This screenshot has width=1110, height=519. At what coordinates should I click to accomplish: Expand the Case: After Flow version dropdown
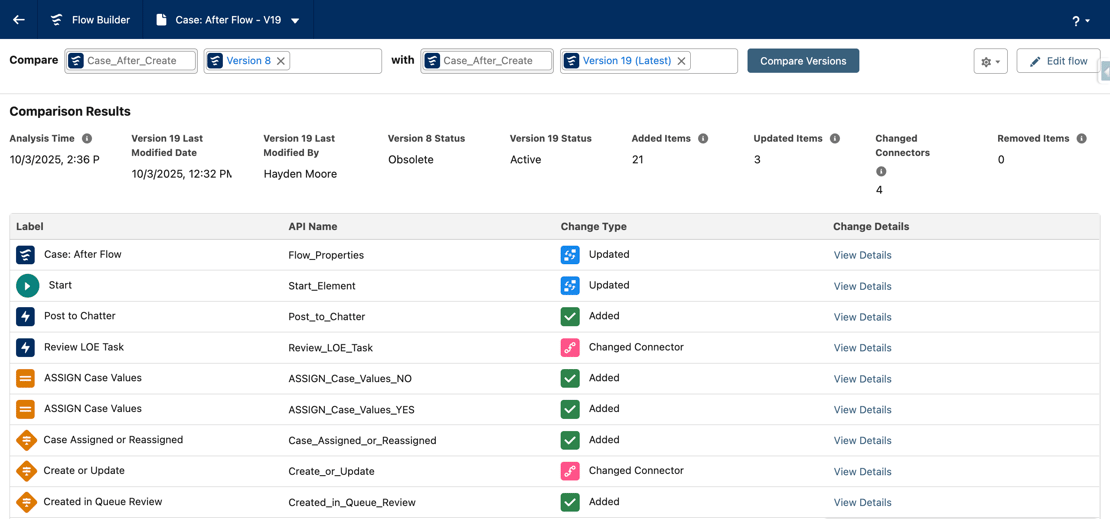(295, 21)
